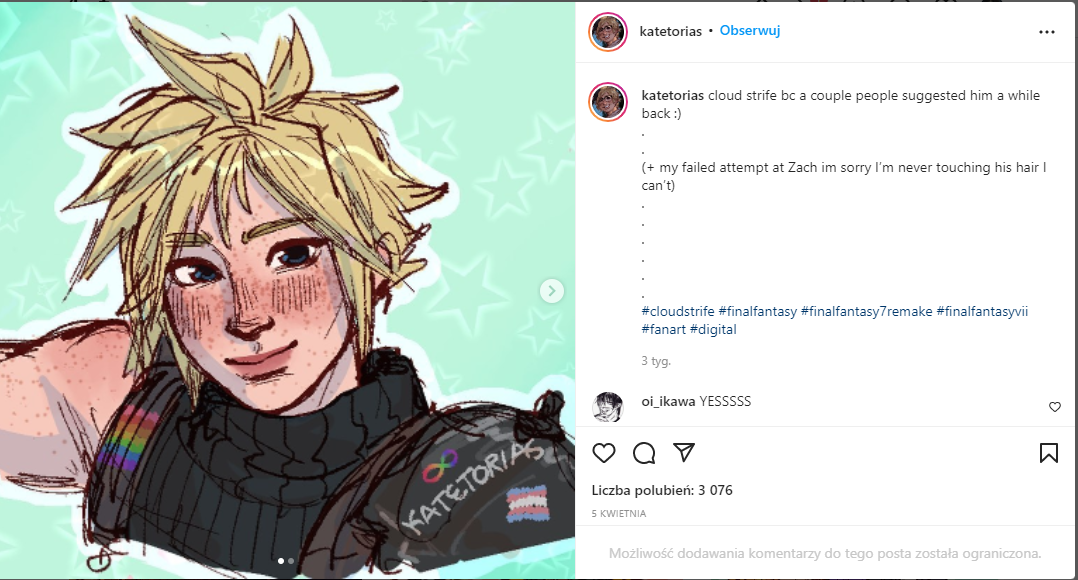Image resolution: width=1078 pixels, height=580 pixels.
Task: Click the katetorias avatar beside the caption
Action: [608, 102]
